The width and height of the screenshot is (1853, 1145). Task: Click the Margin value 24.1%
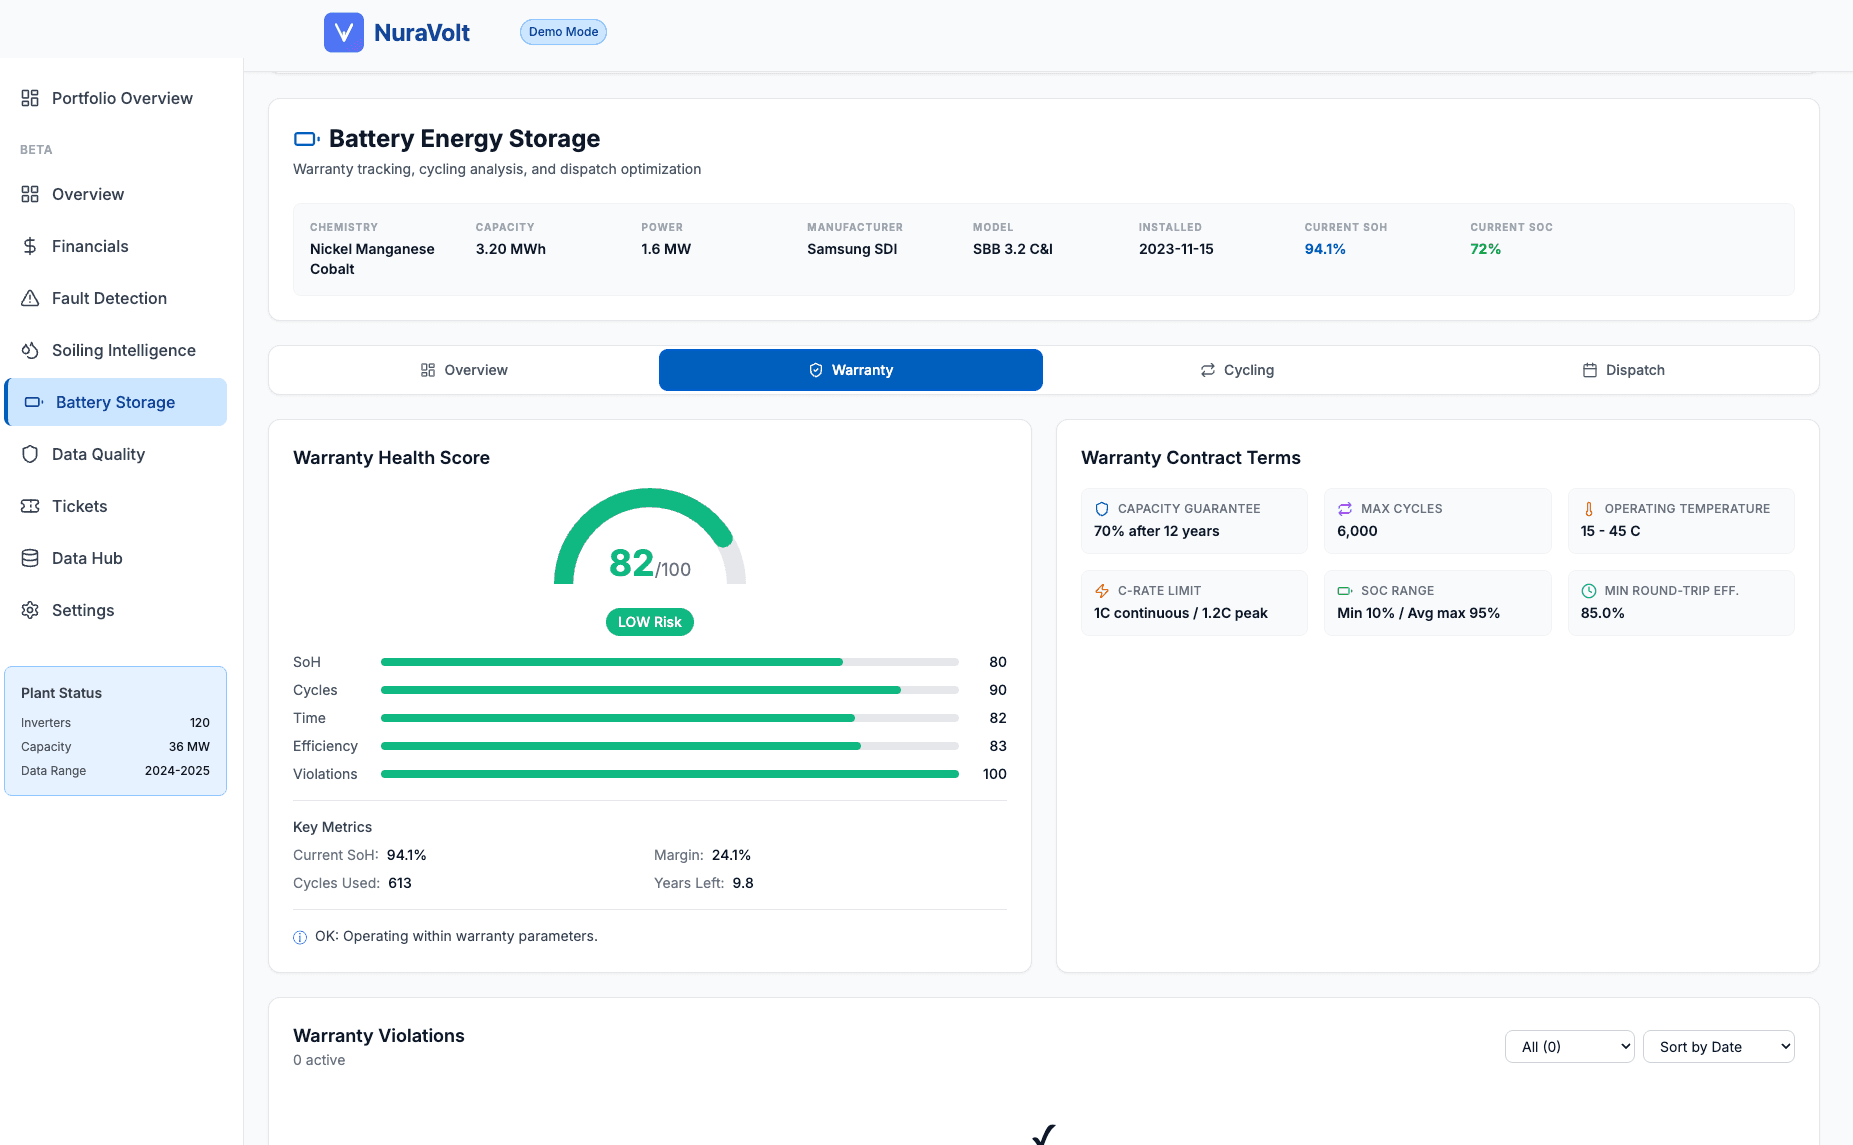[x=731, y=855]
